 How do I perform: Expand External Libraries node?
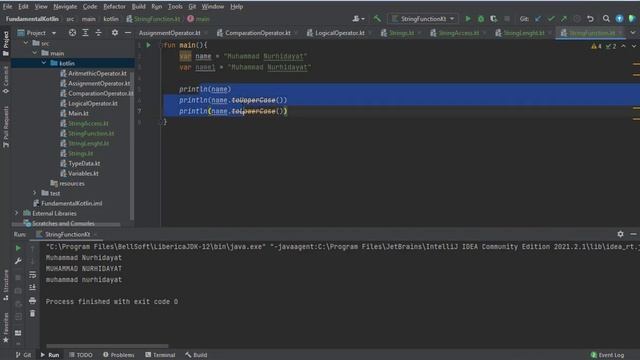click(x=17, y=213)
